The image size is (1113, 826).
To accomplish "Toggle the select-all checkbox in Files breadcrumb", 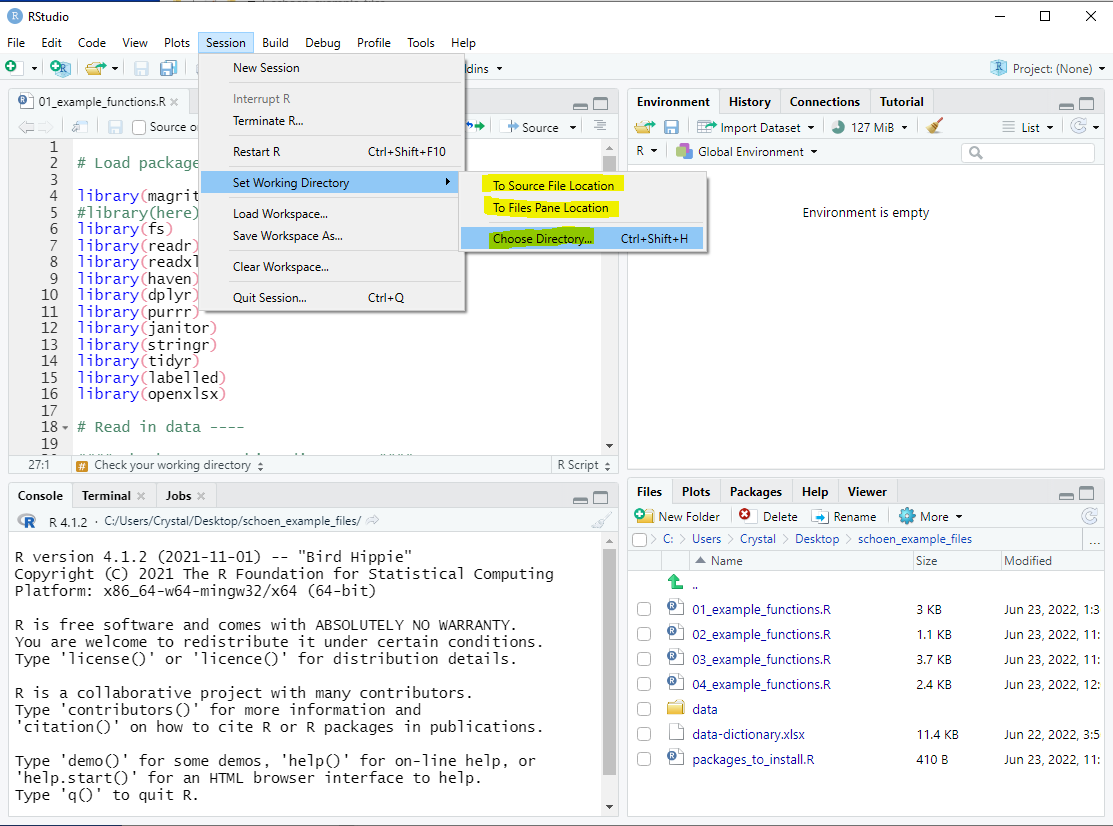I will 640,539.
